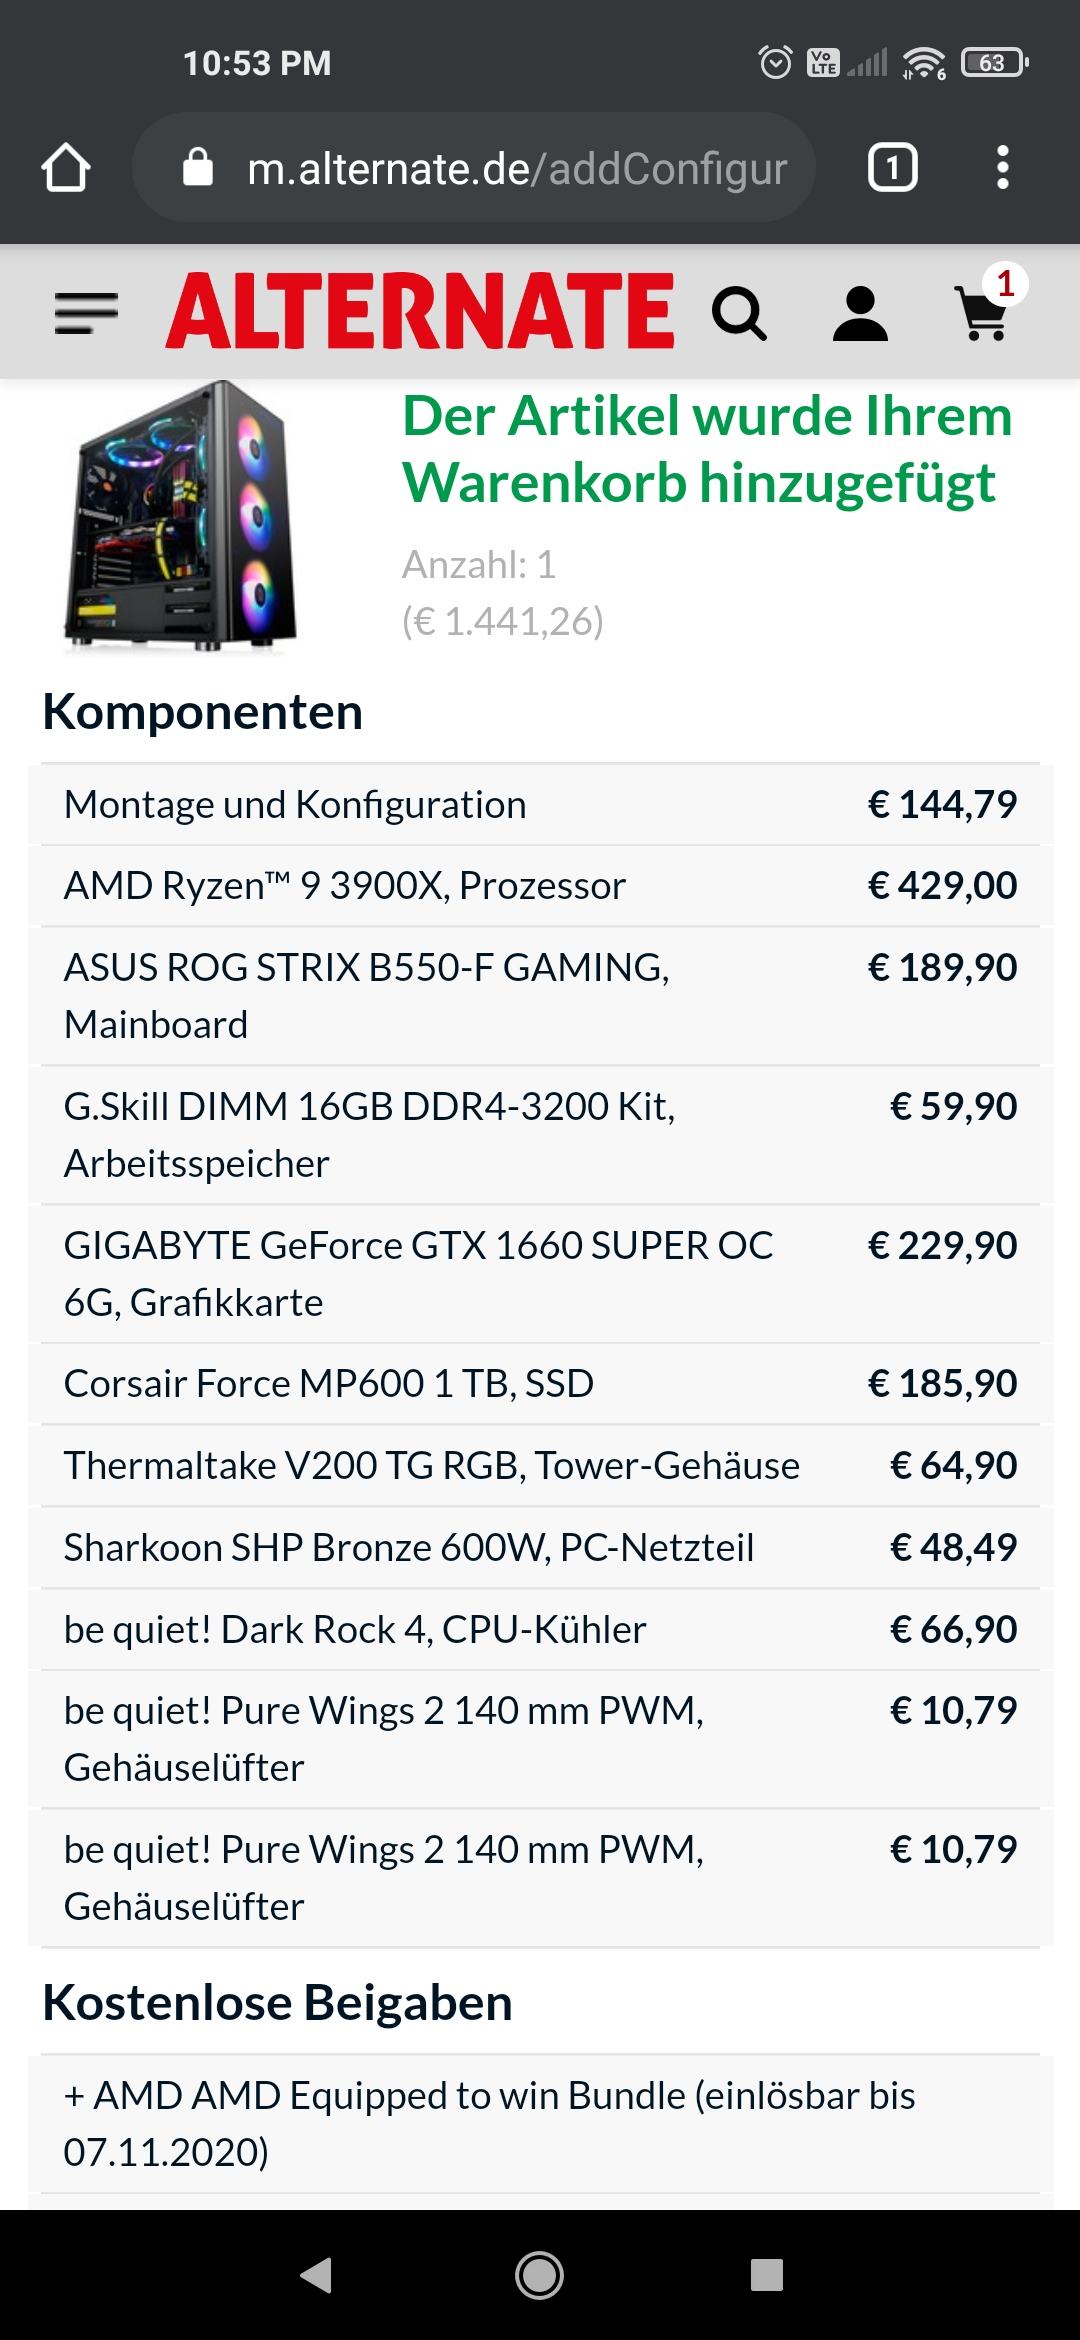Open Chrome's three-dot overflow menu

click(x=1003, y=168)
